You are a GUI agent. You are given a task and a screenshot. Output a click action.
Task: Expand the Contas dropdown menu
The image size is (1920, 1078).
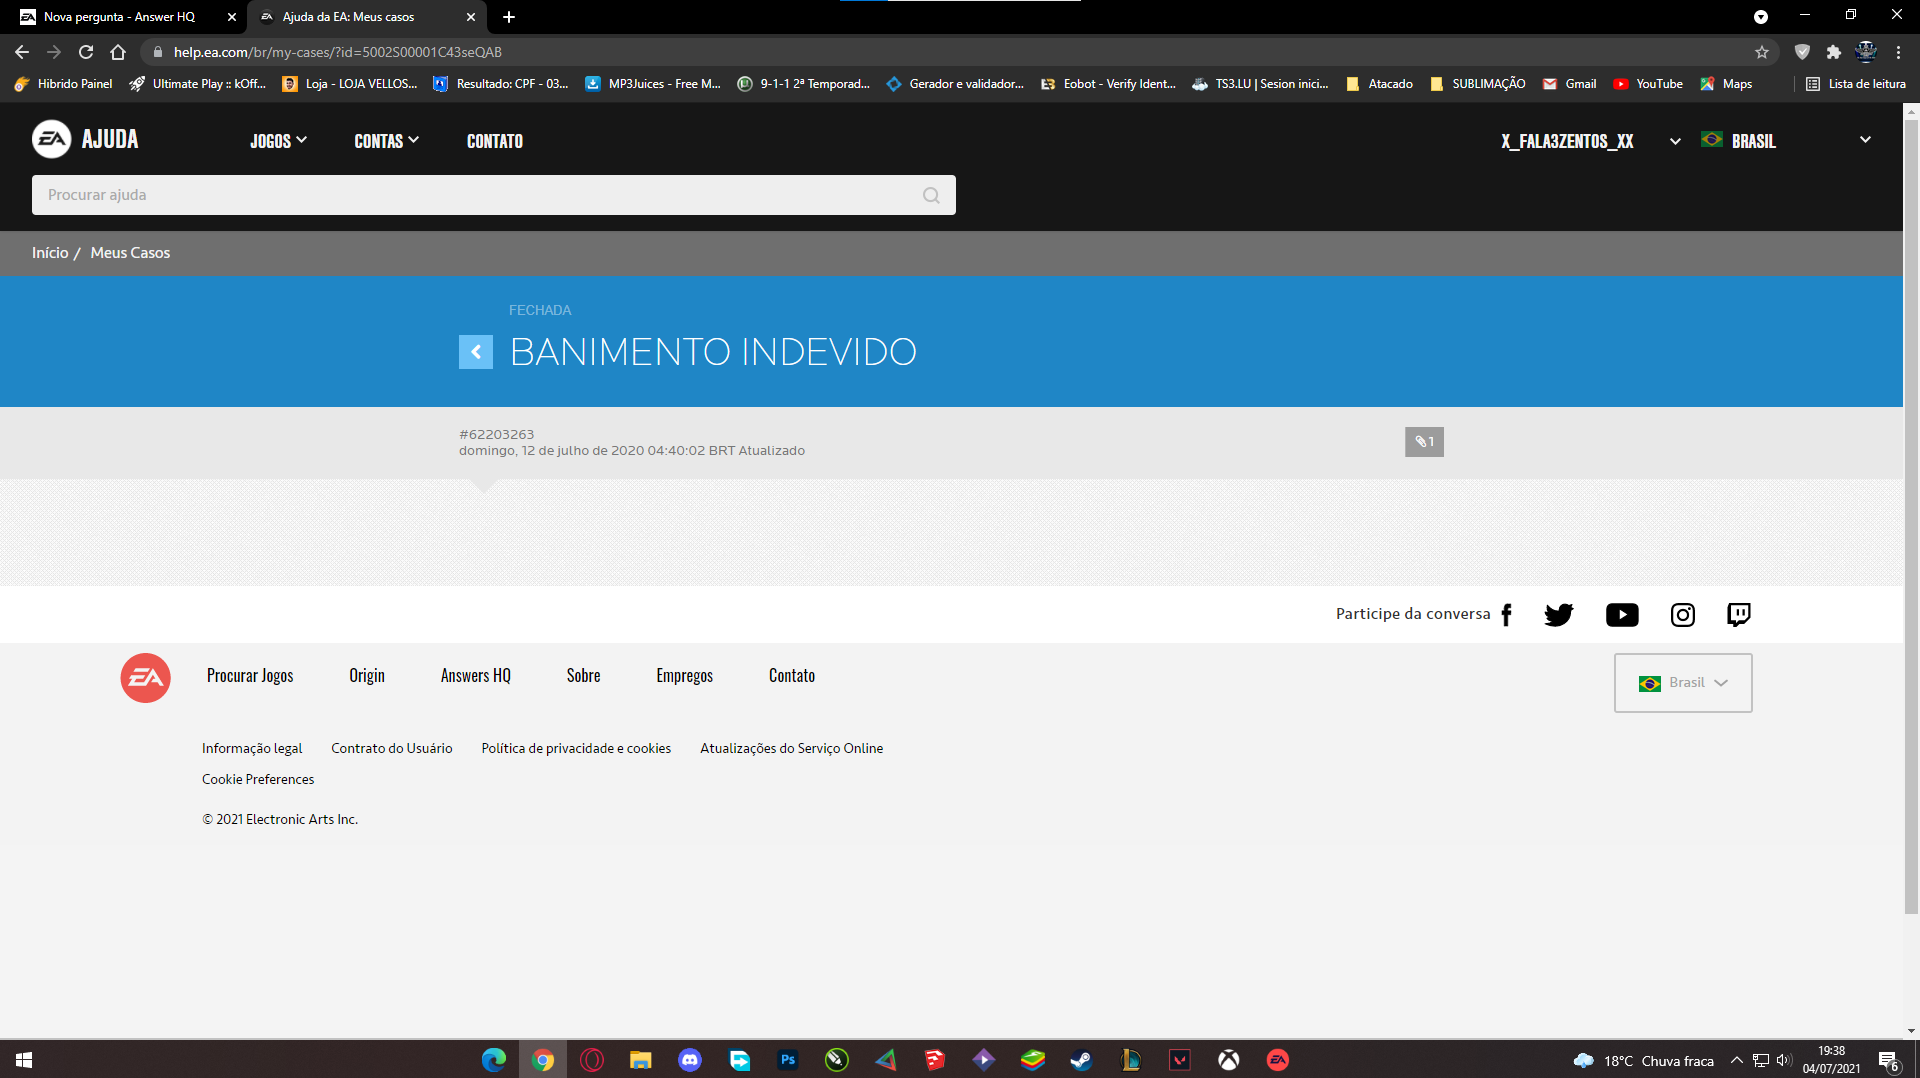[386, 141]
